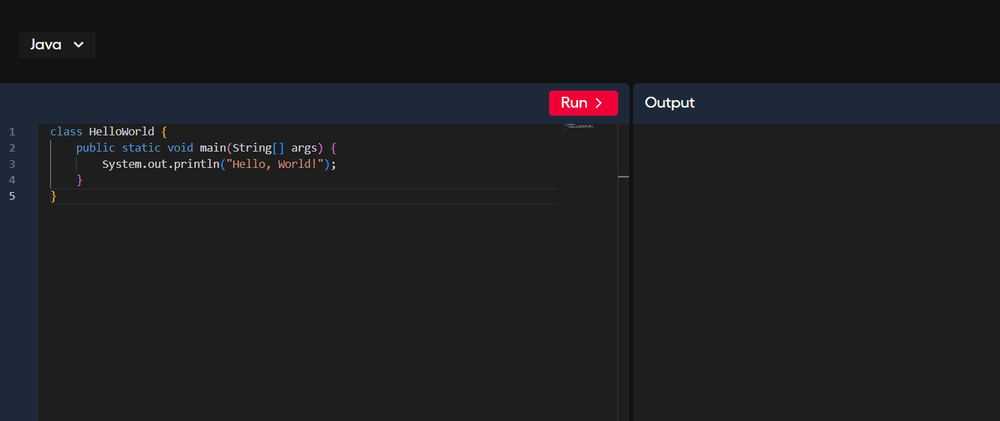Image resolution: width=1000 pixels, height=421 pixels.
Task: Place cursor on HelloWorld class name
Action: coord(121,132)
